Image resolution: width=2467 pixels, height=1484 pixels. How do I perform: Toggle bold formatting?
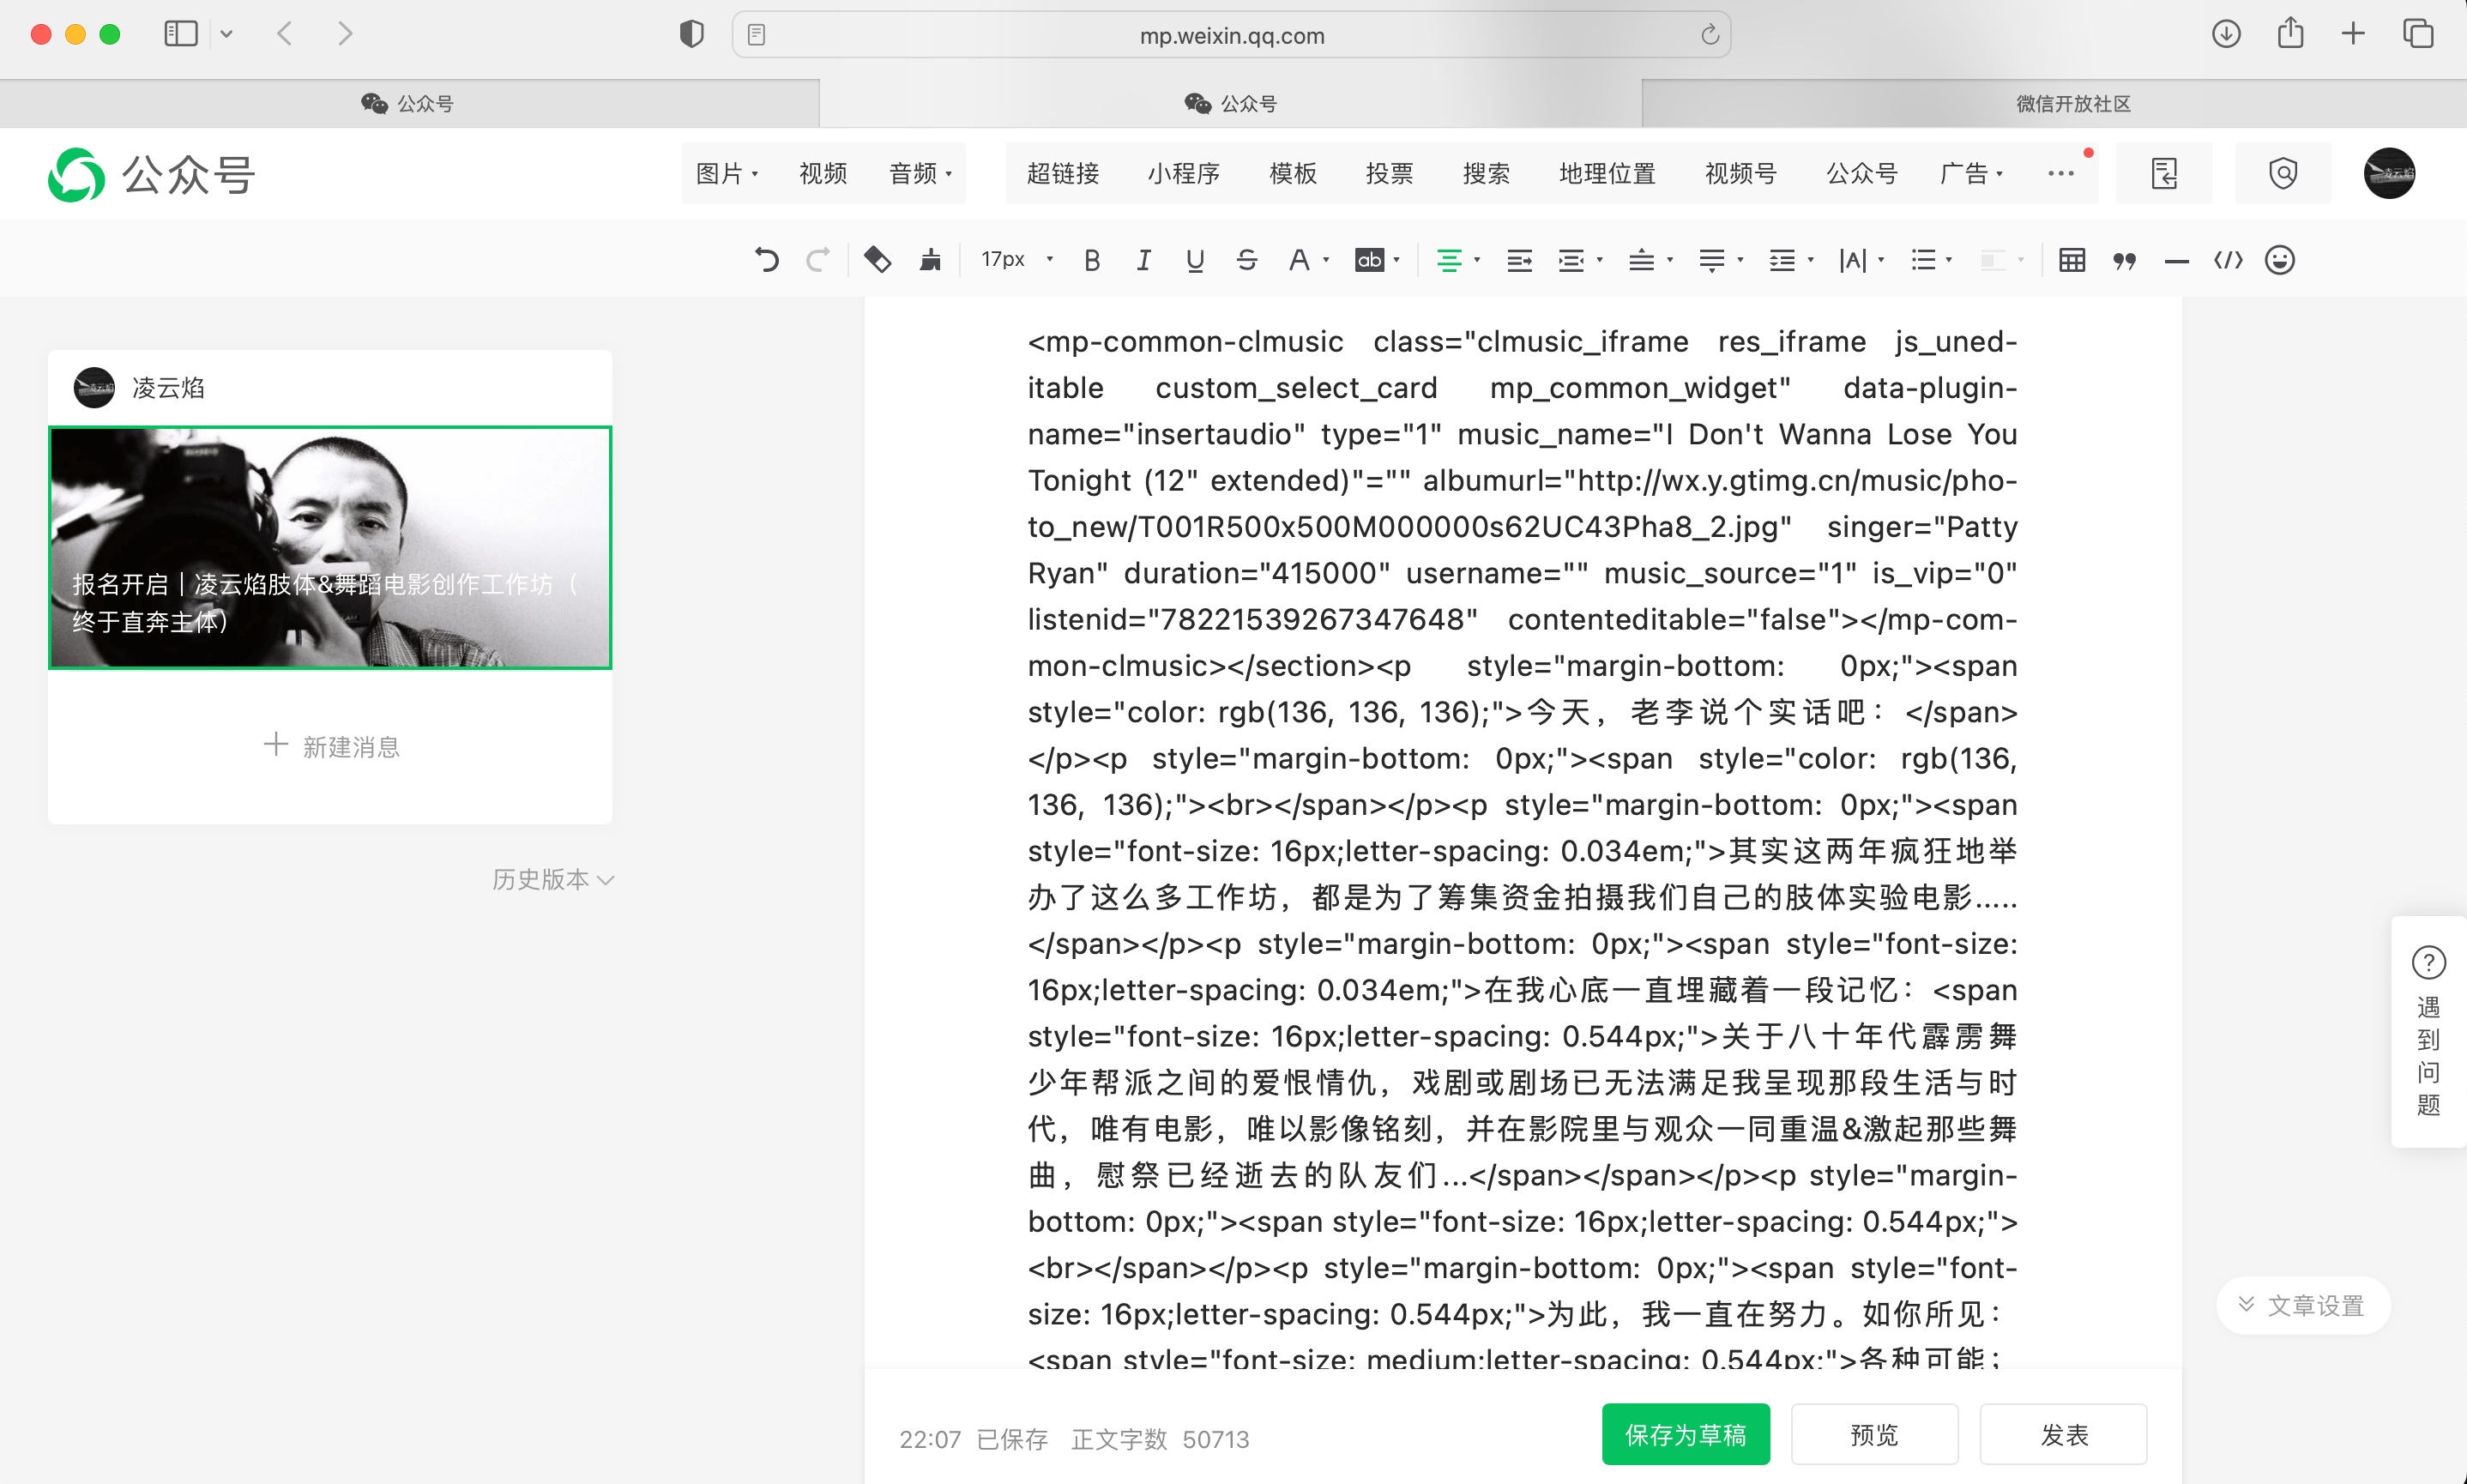click(x=1092, y=260)
